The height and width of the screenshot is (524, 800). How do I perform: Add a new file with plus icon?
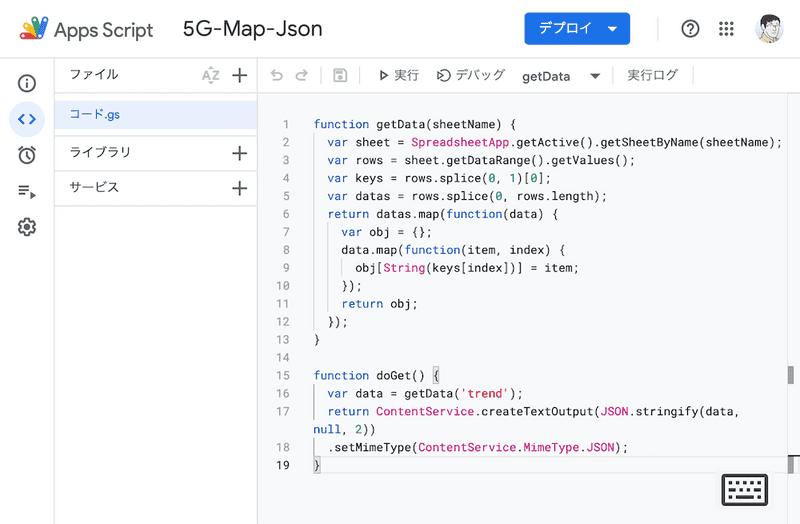point(240,75)
